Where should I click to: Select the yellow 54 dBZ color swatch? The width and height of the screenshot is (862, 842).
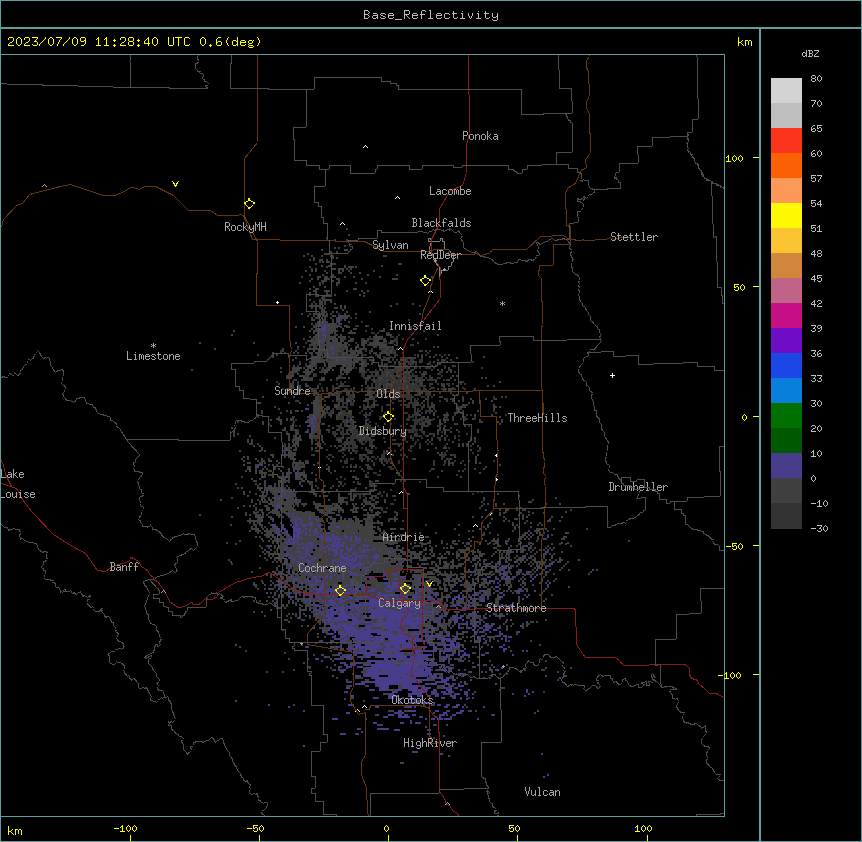pyautogui.click(x=786, y=215)
